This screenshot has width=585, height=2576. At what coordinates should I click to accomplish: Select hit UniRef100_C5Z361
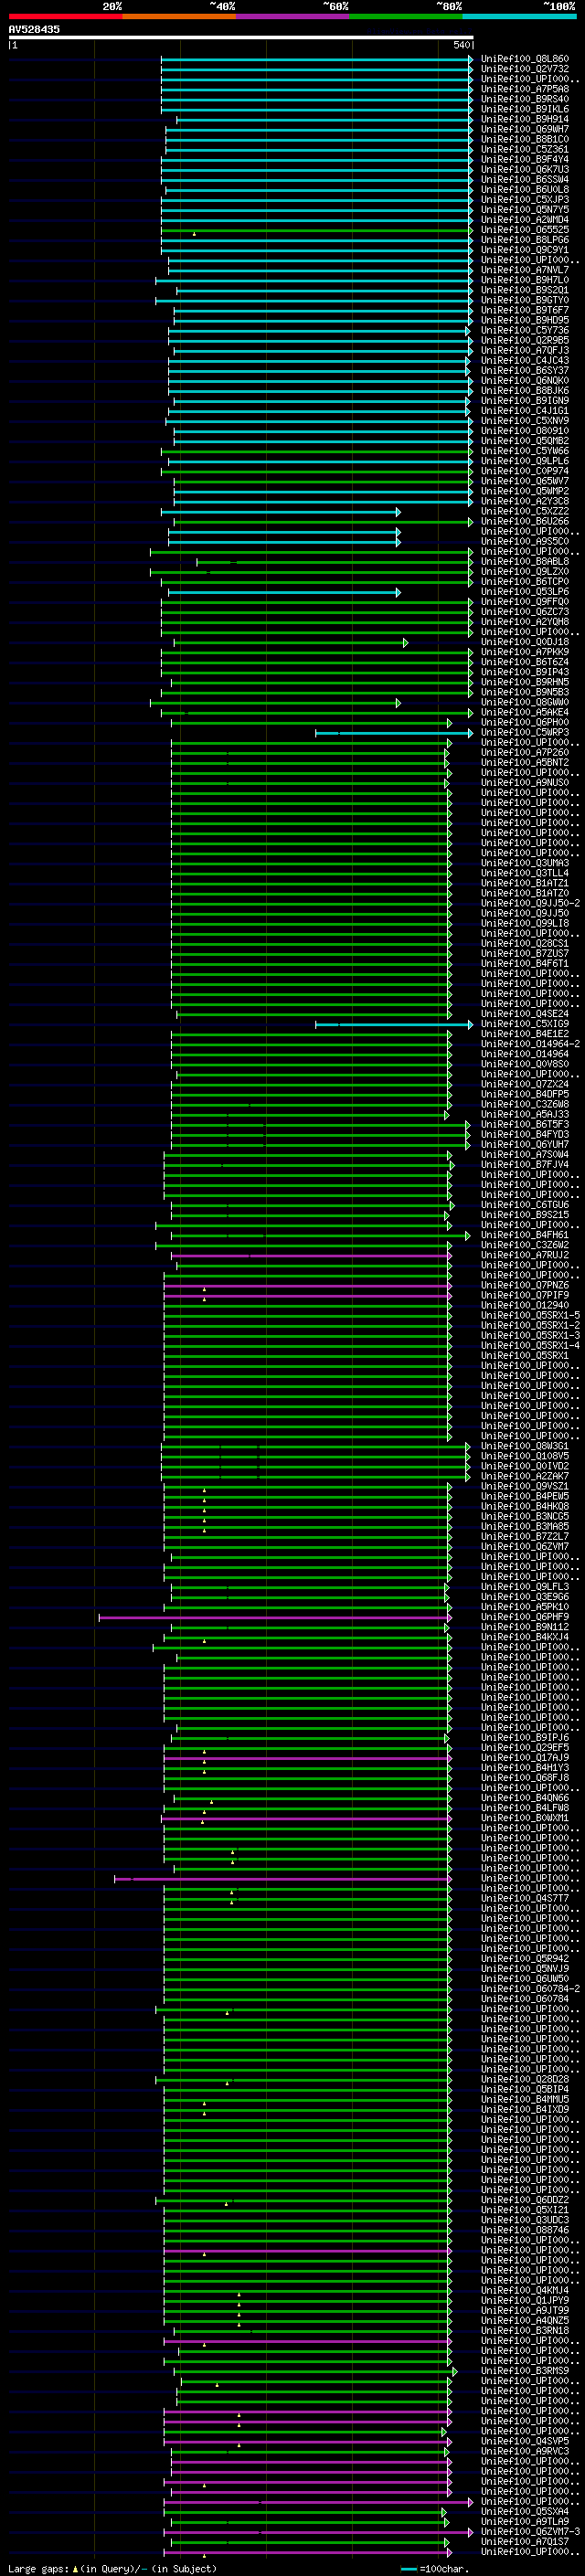coord(525,149)
